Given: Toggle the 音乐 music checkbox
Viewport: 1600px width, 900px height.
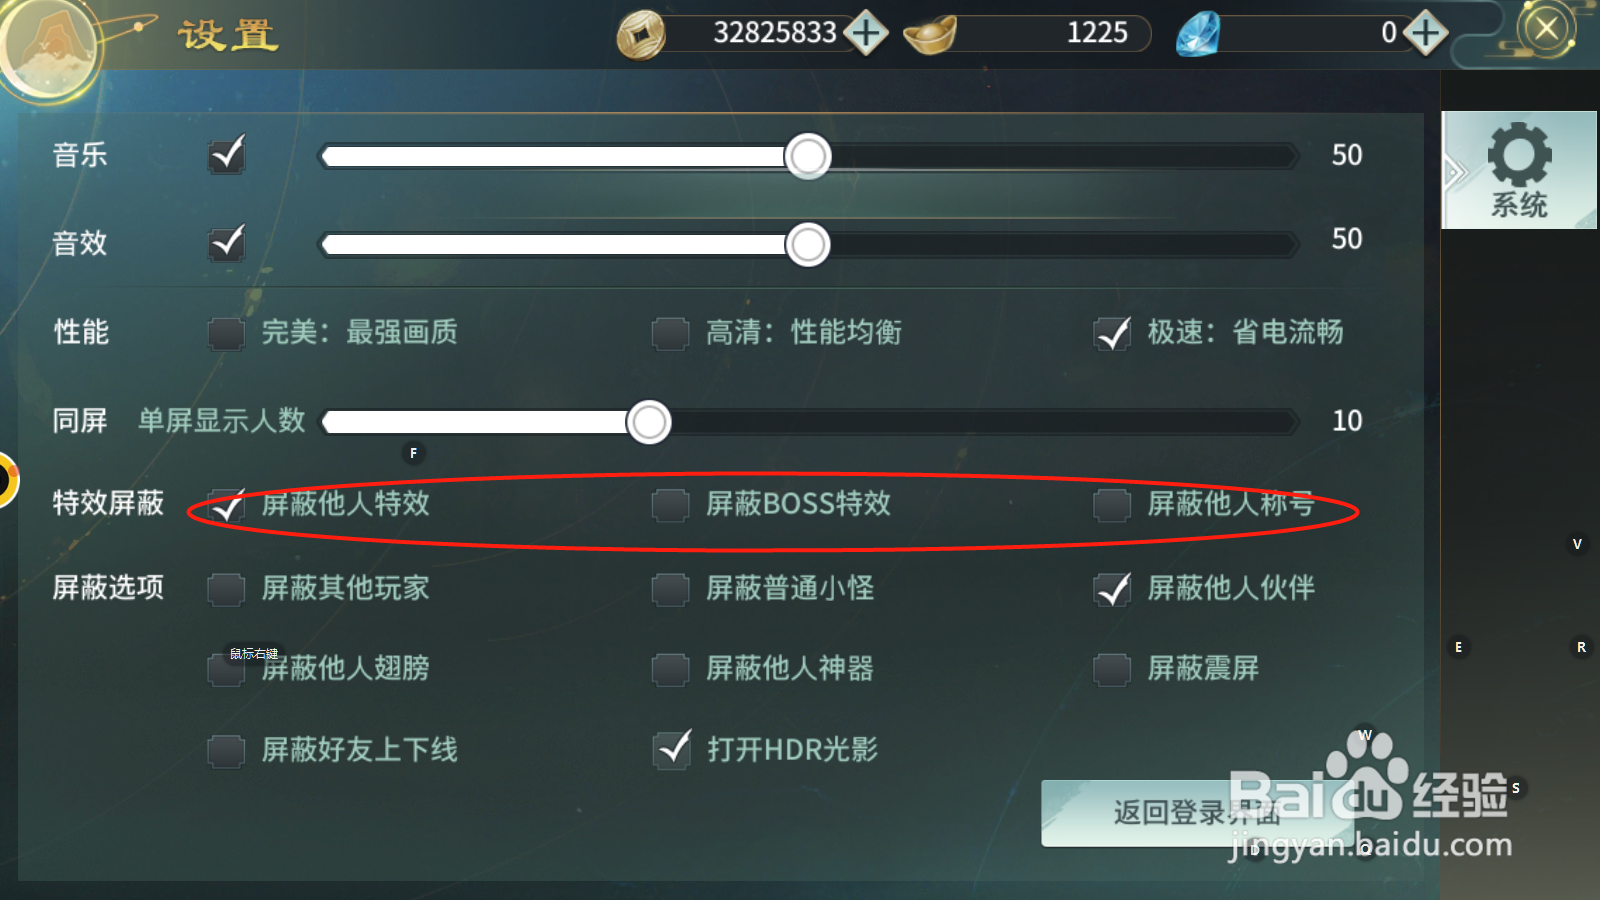Looking at the screenshot, I should click(227, 155).
